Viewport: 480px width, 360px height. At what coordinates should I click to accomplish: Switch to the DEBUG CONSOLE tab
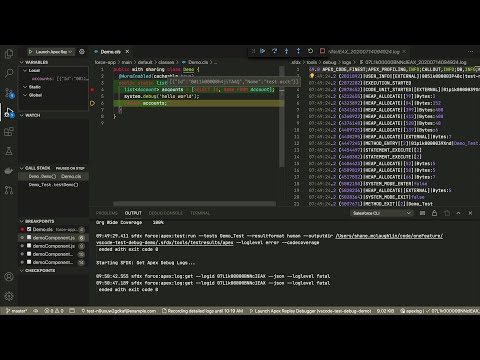pyautogui.click(x=166, y=213)
